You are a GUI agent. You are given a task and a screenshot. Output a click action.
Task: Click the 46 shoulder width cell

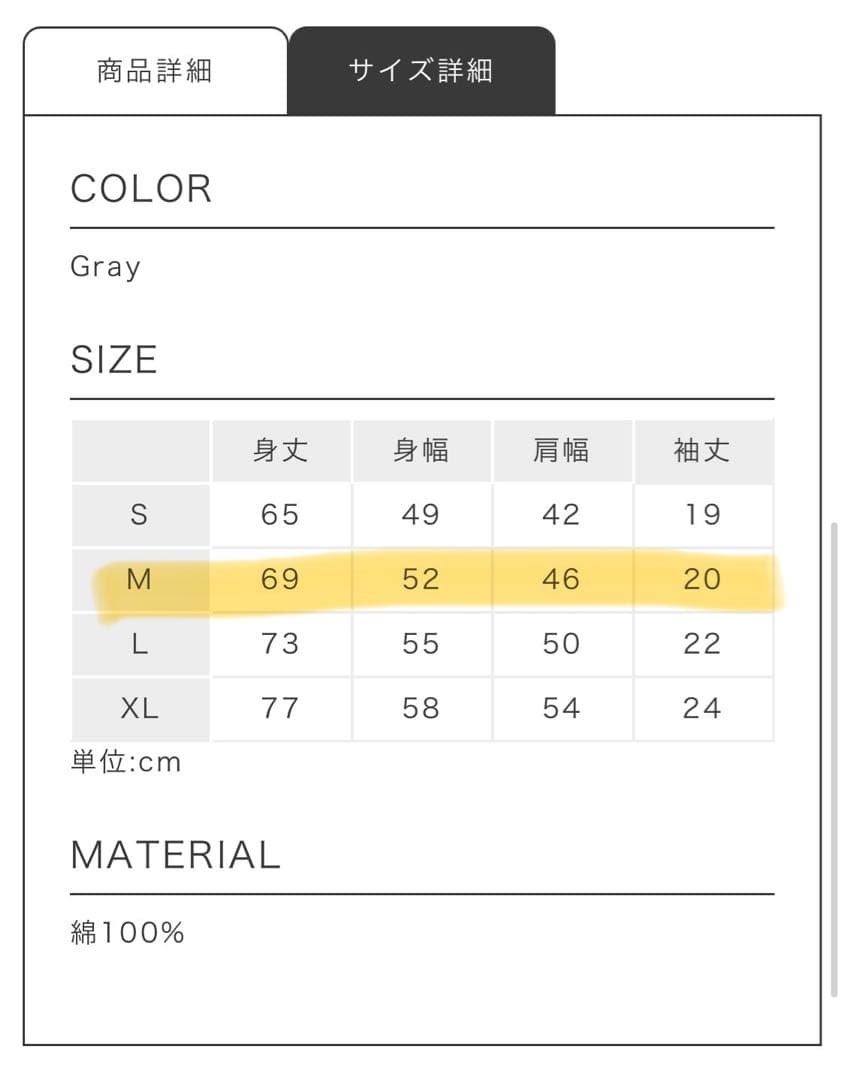click(561, 579)
